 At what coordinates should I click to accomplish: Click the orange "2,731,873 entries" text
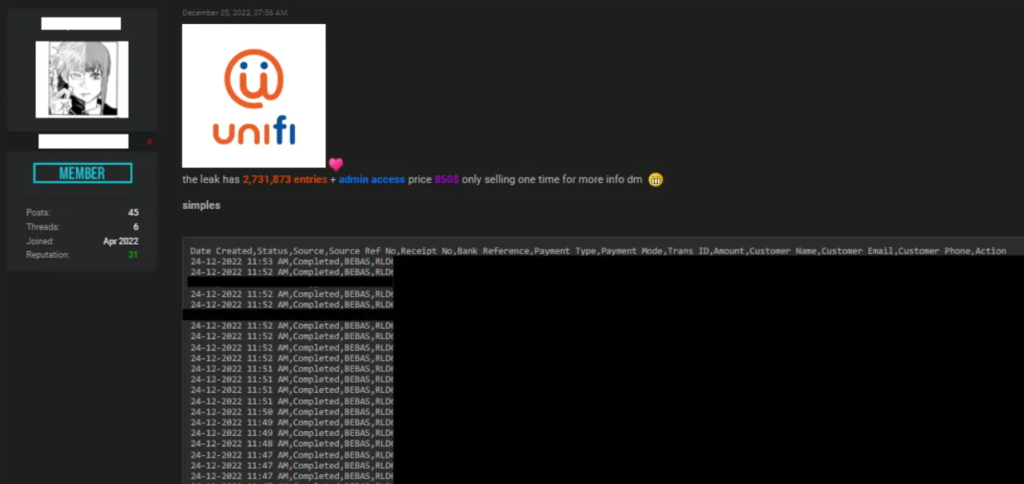pos(284,180)
